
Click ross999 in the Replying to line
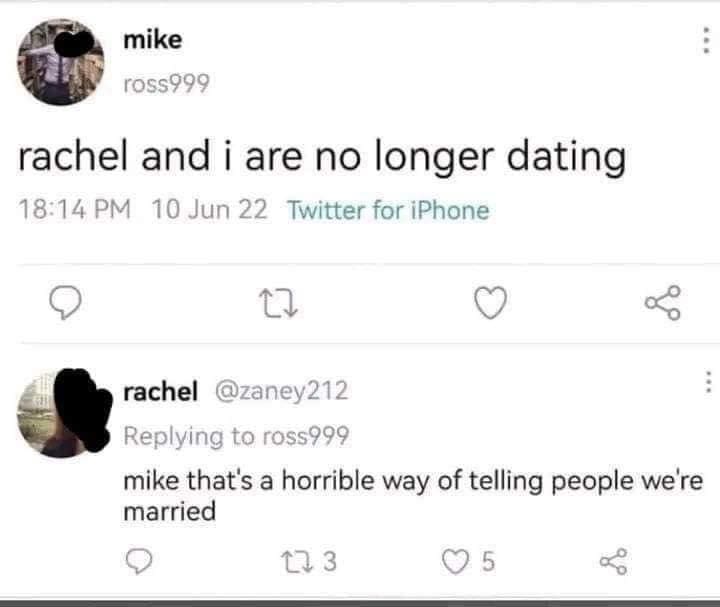coord(303,435)
